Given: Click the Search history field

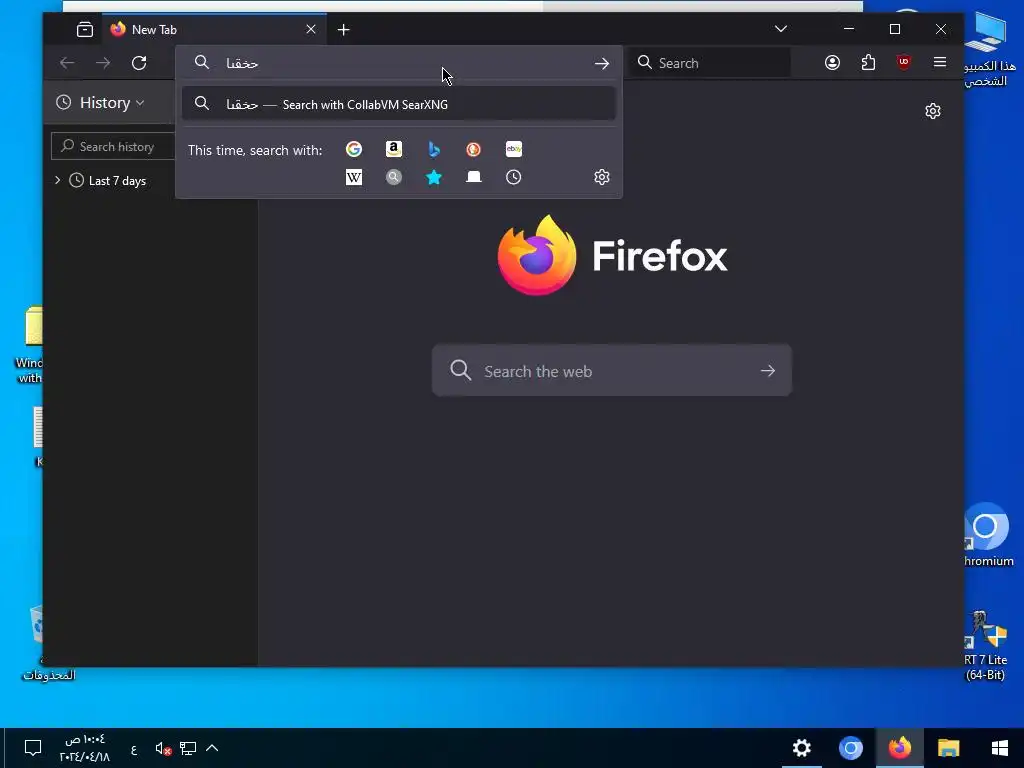Looking at the screenshot, I should coord(113,147).
